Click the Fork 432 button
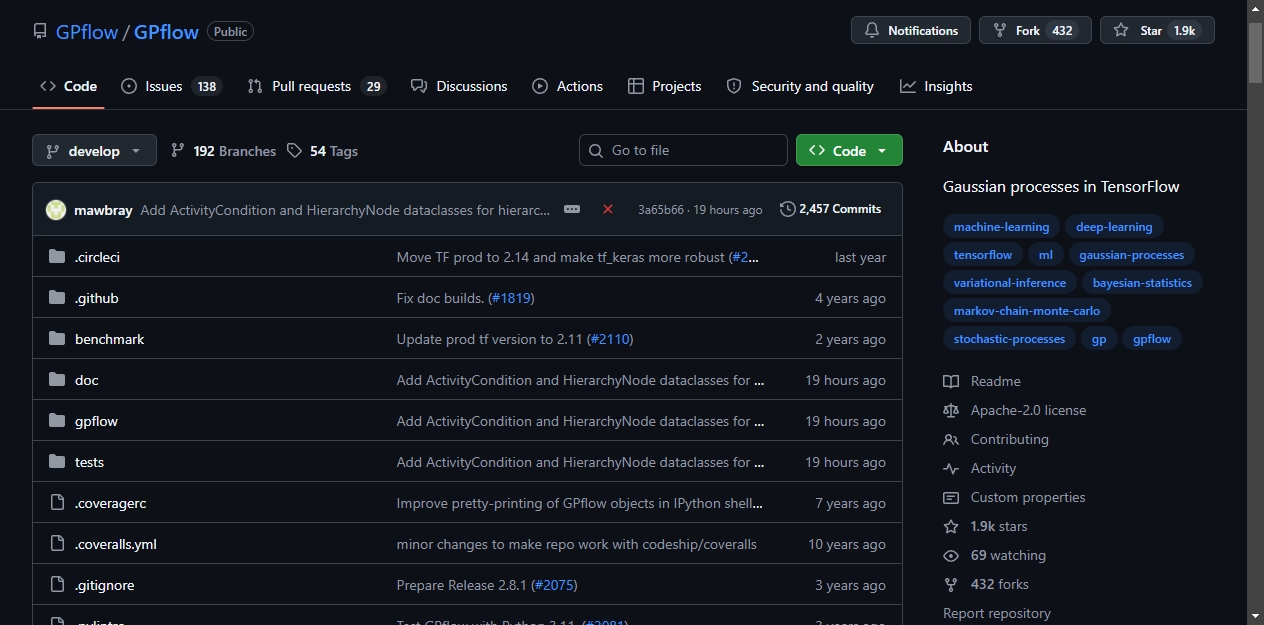The image size is (1264, 625). (x=1035, y=30)
